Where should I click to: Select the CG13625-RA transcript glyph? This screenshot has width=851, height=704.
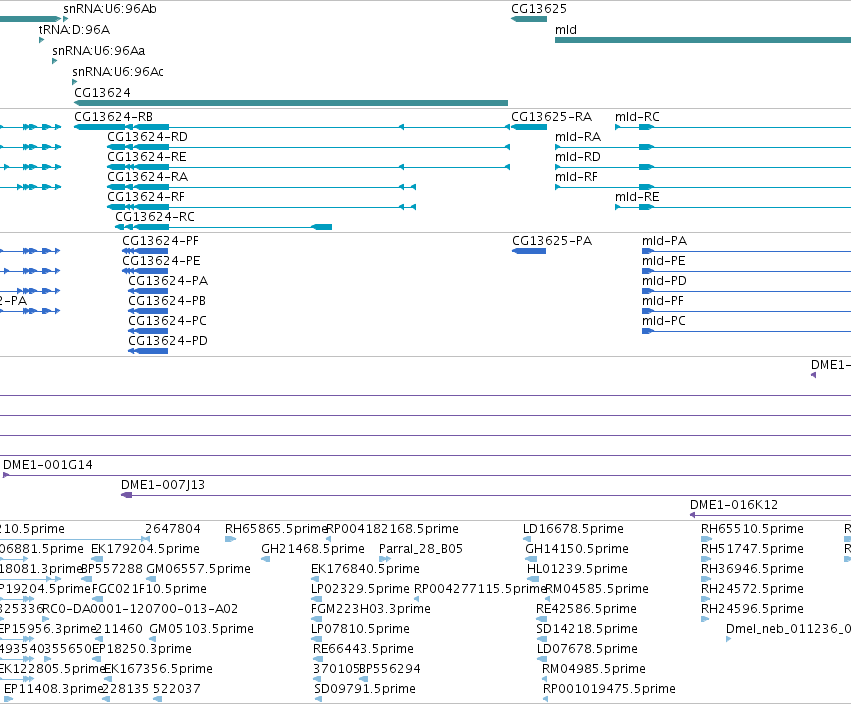[x=529, y=127]
